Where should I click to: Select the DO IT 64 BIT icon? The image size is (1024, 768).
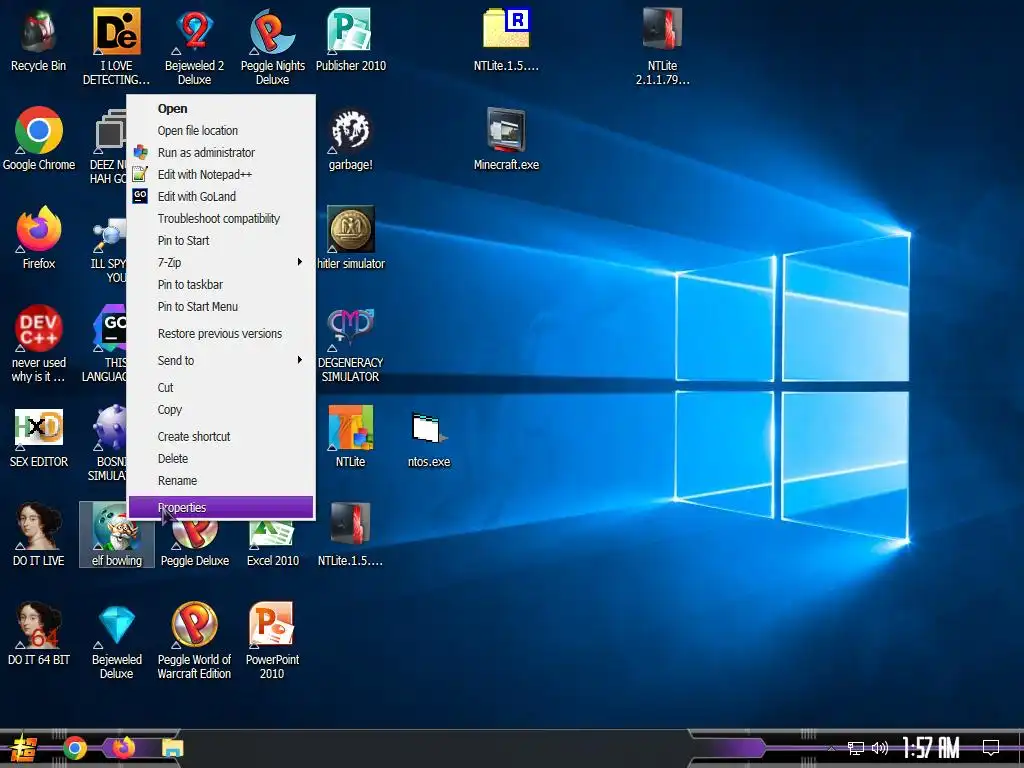[x=39, y=633]
